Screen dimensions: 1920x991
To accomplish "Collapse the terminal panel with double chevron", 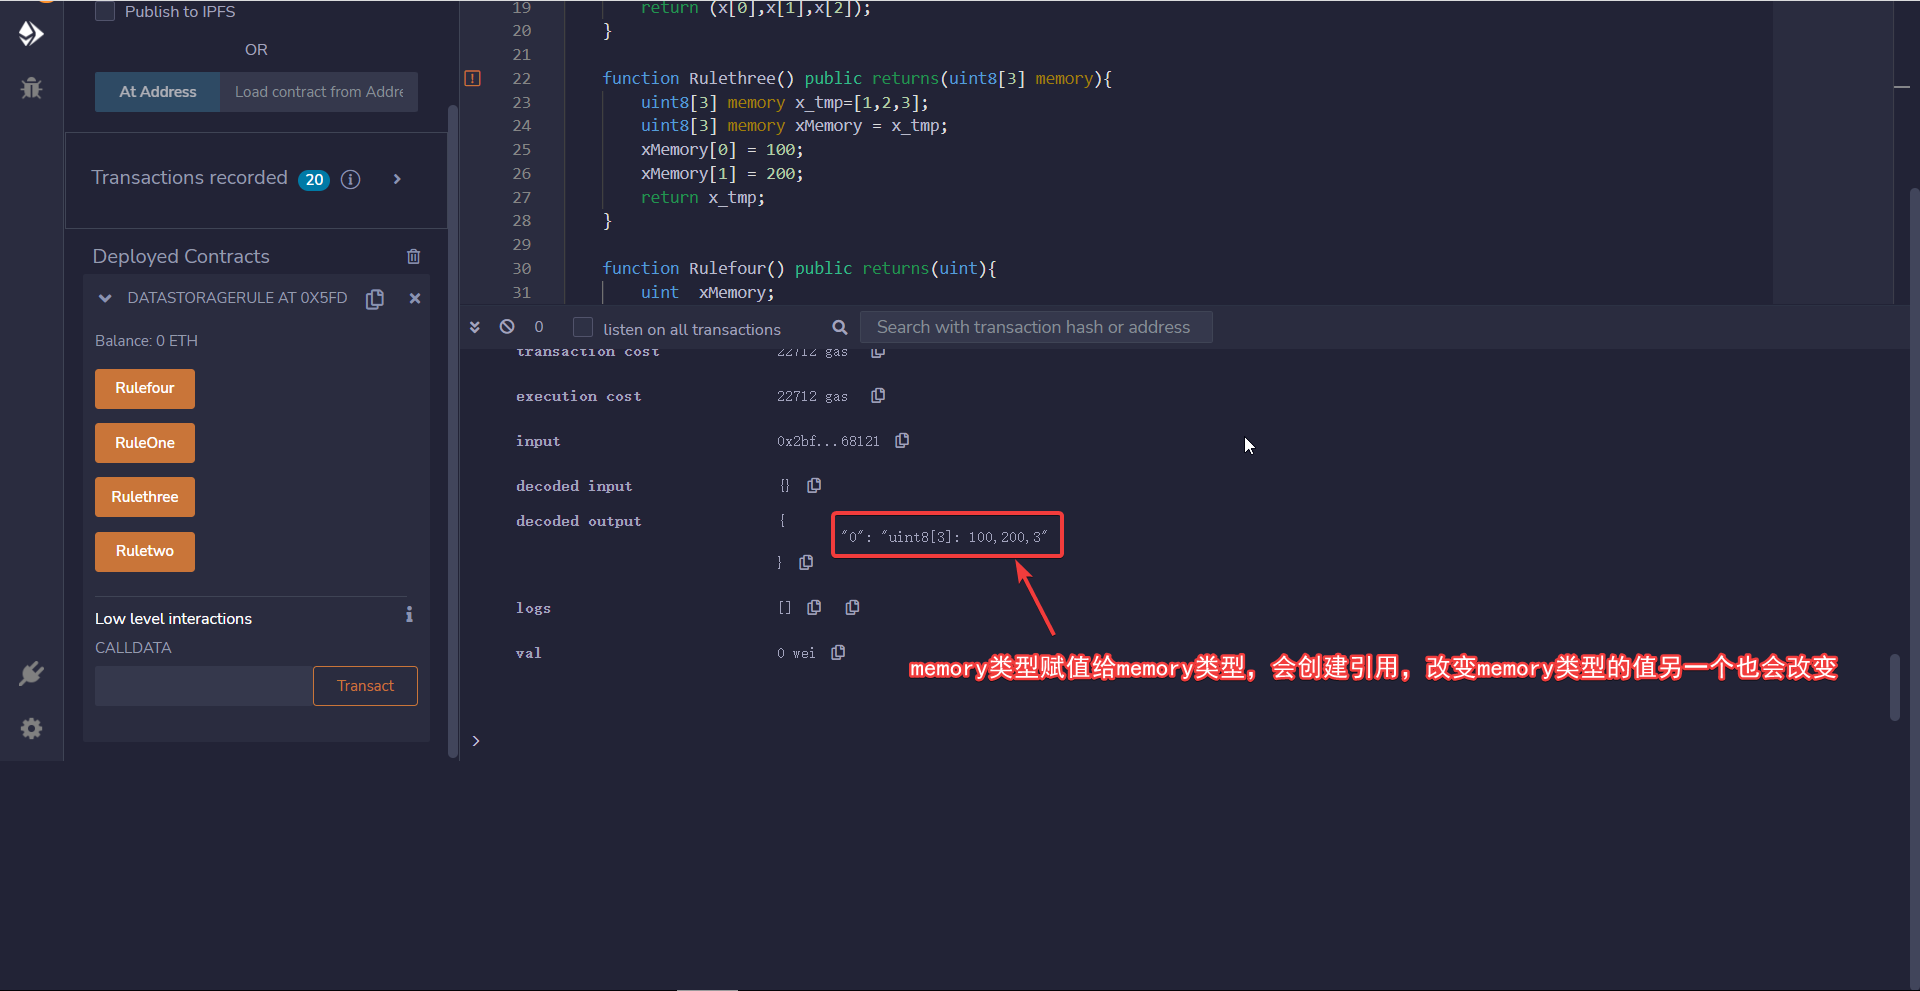I will (x=475, y=327).
